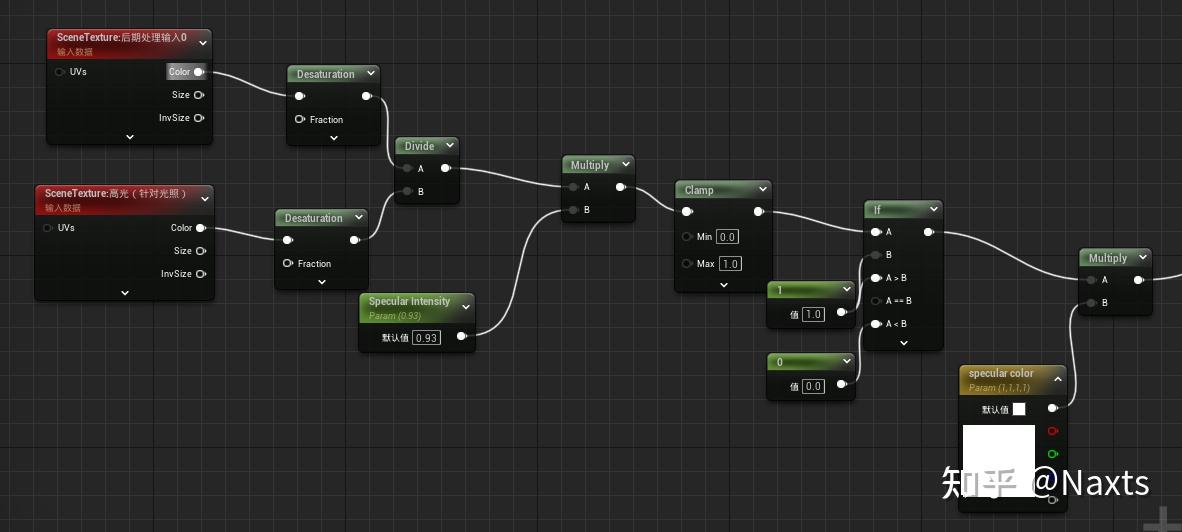Open header chevron on SceneTexture:高光 node

pos(203,199)
